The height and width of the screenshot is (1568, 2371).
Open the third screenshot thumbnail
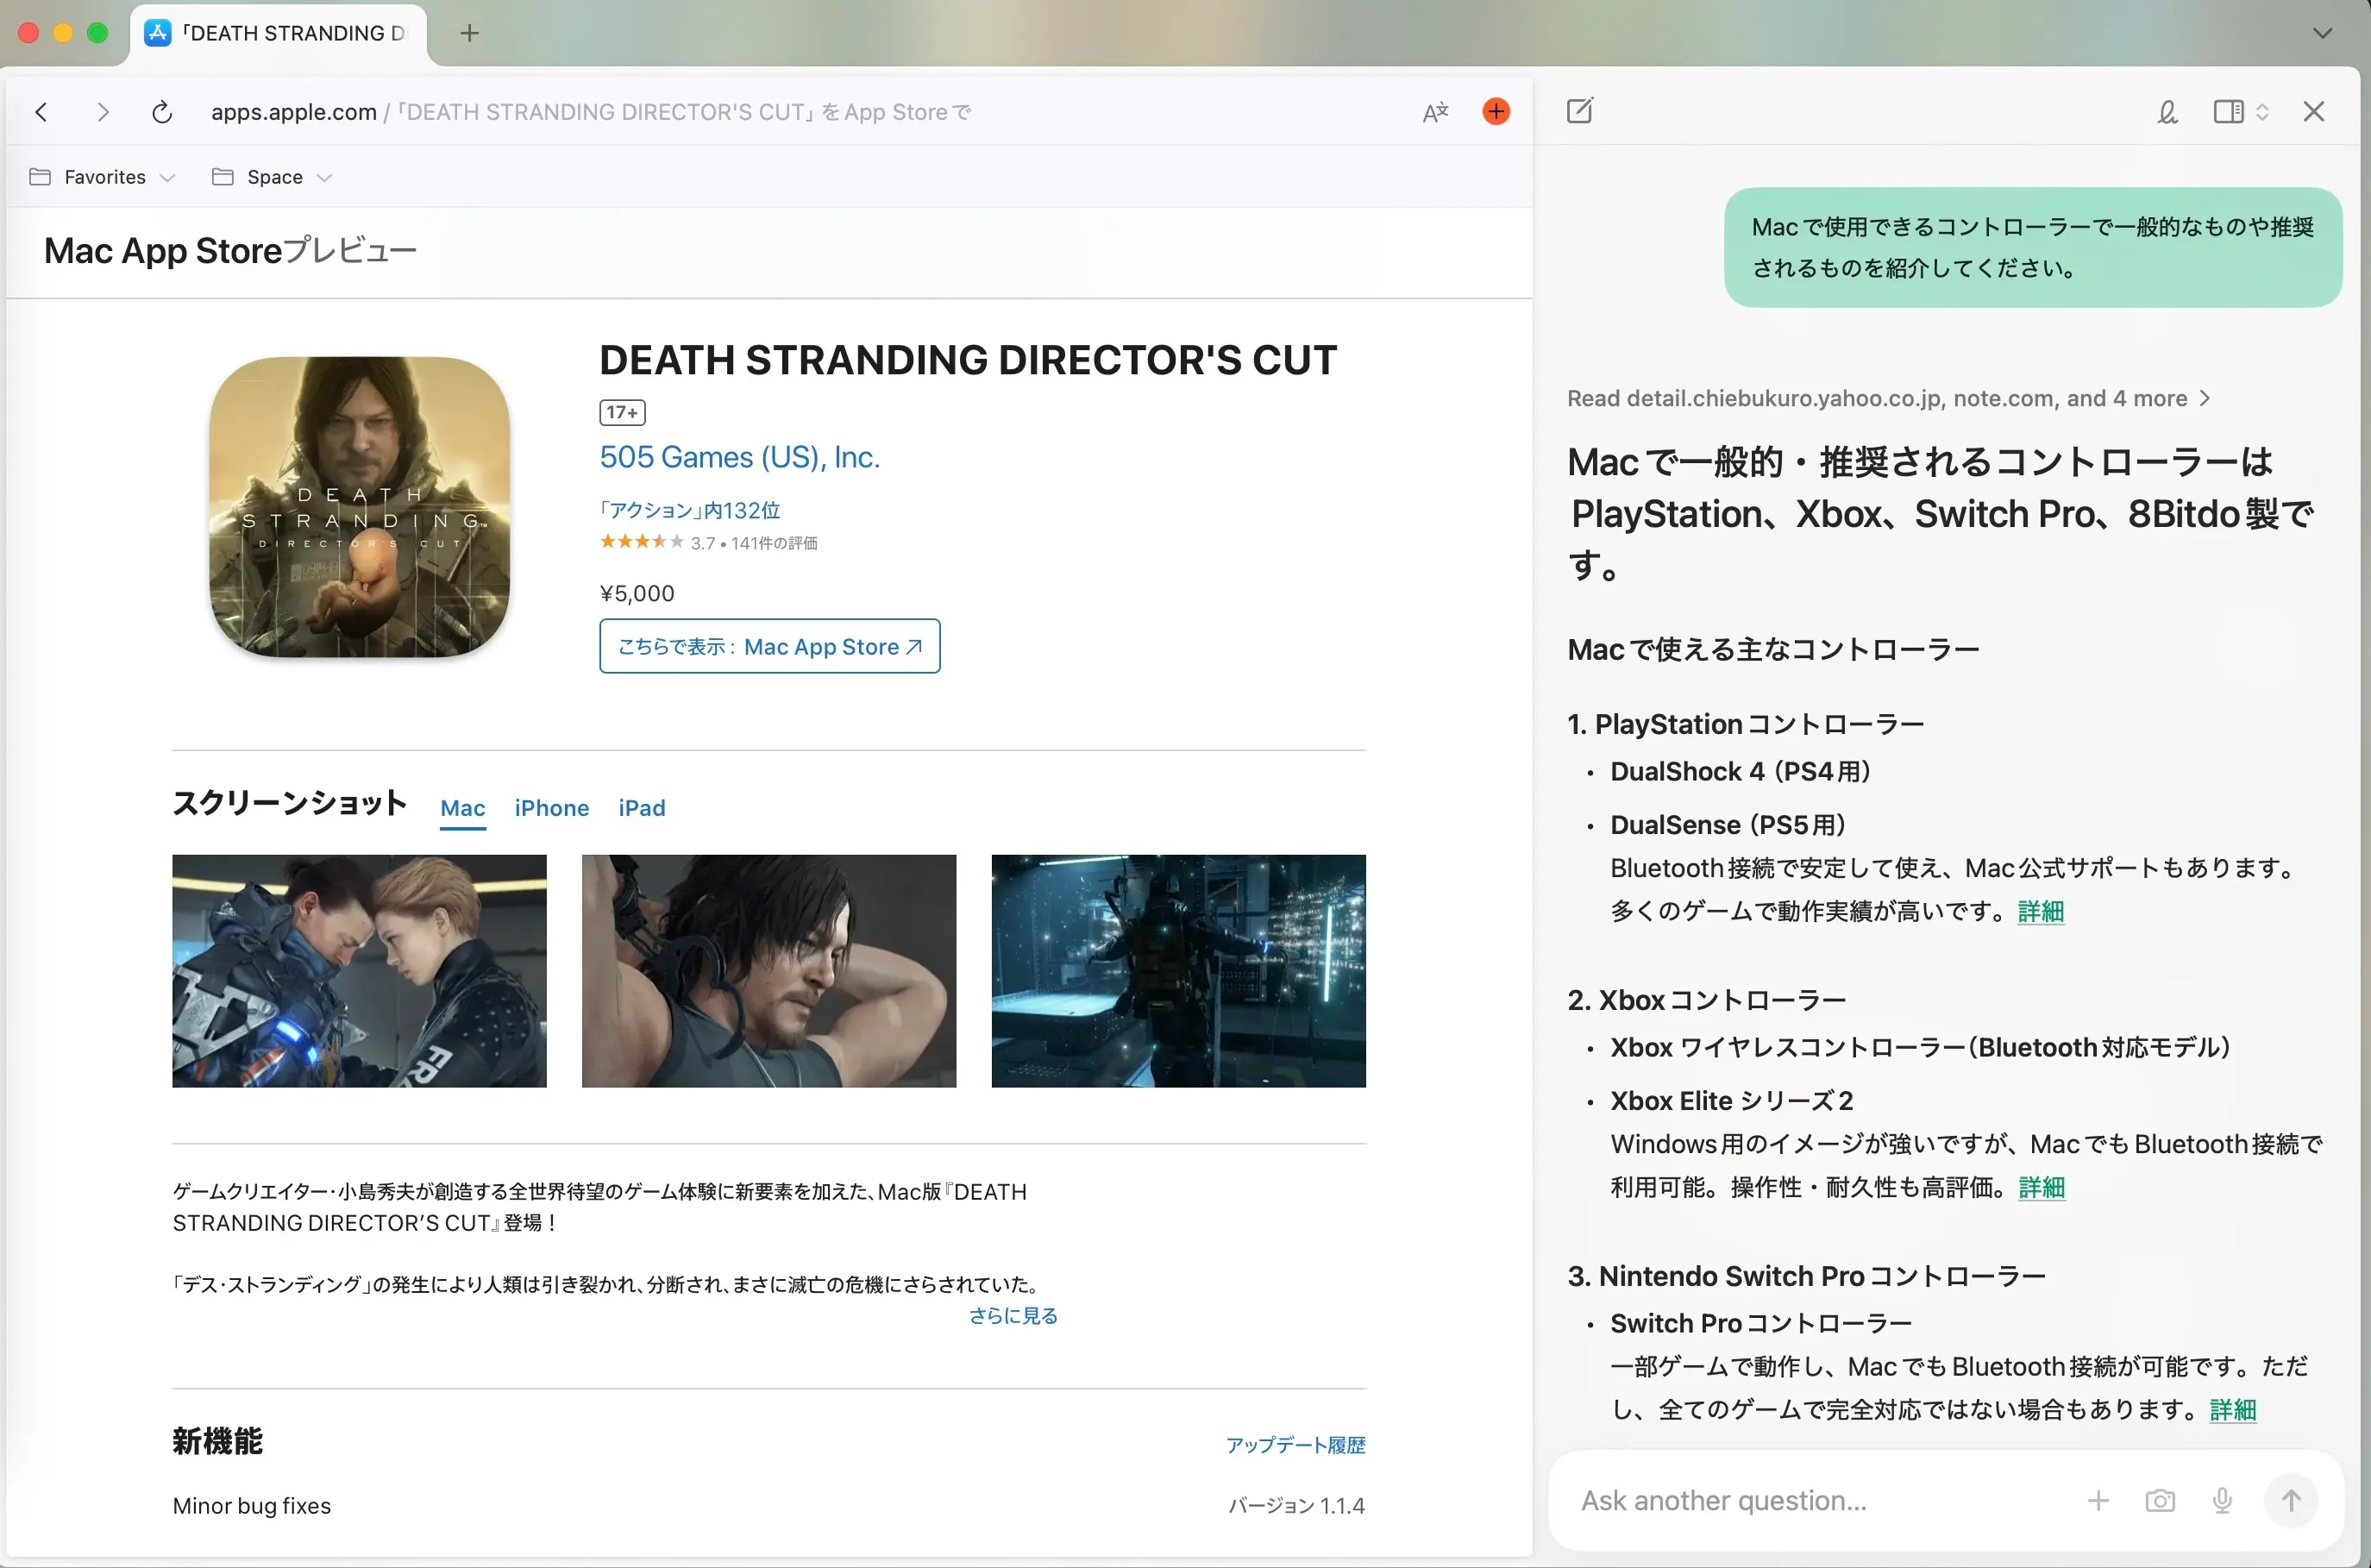(1178, 970)
